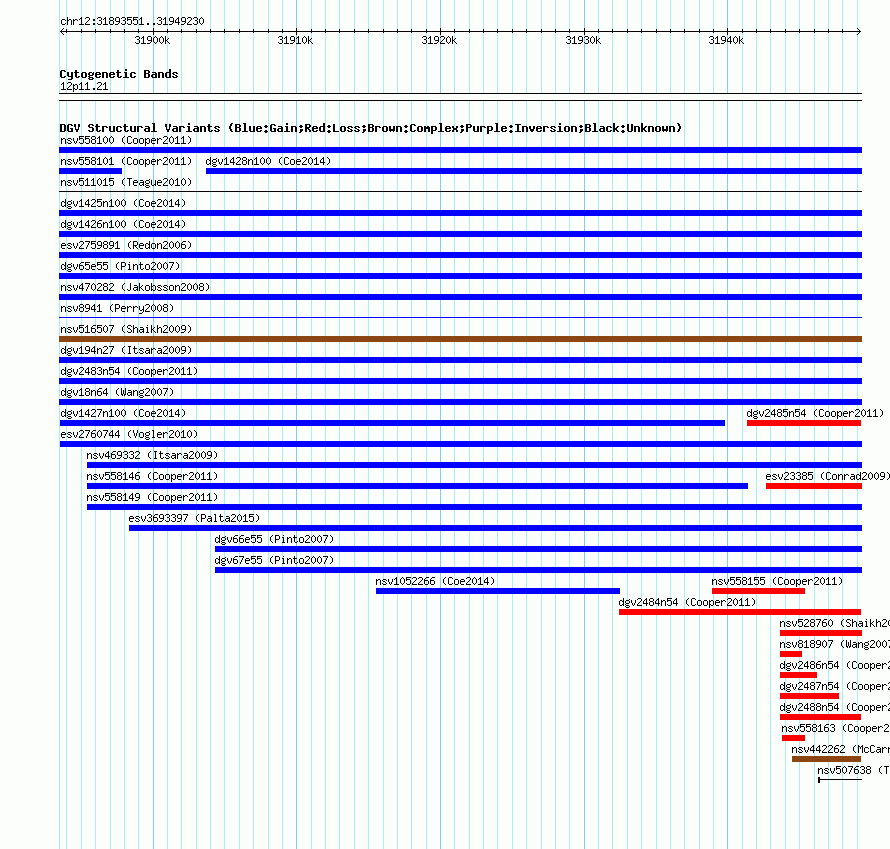
Task: Select the red esv23385 loss bar
Action: tap(814, 486)
